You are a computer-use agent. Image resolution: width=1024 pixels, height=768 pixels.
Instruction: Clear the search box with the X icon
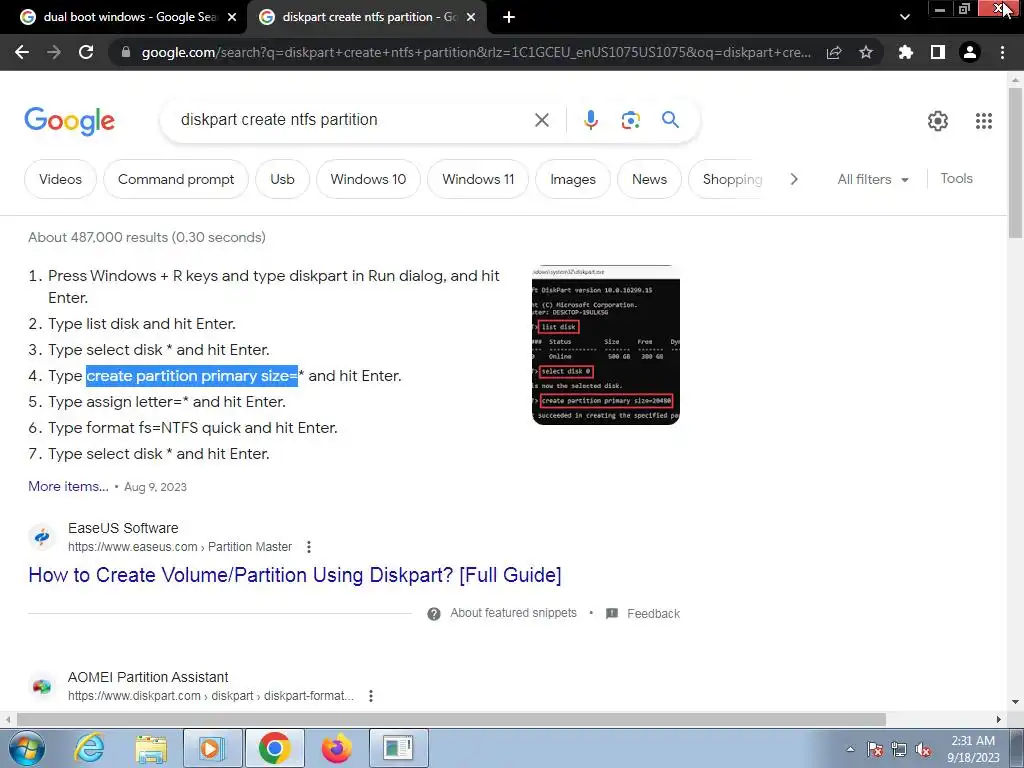point(541,120)
